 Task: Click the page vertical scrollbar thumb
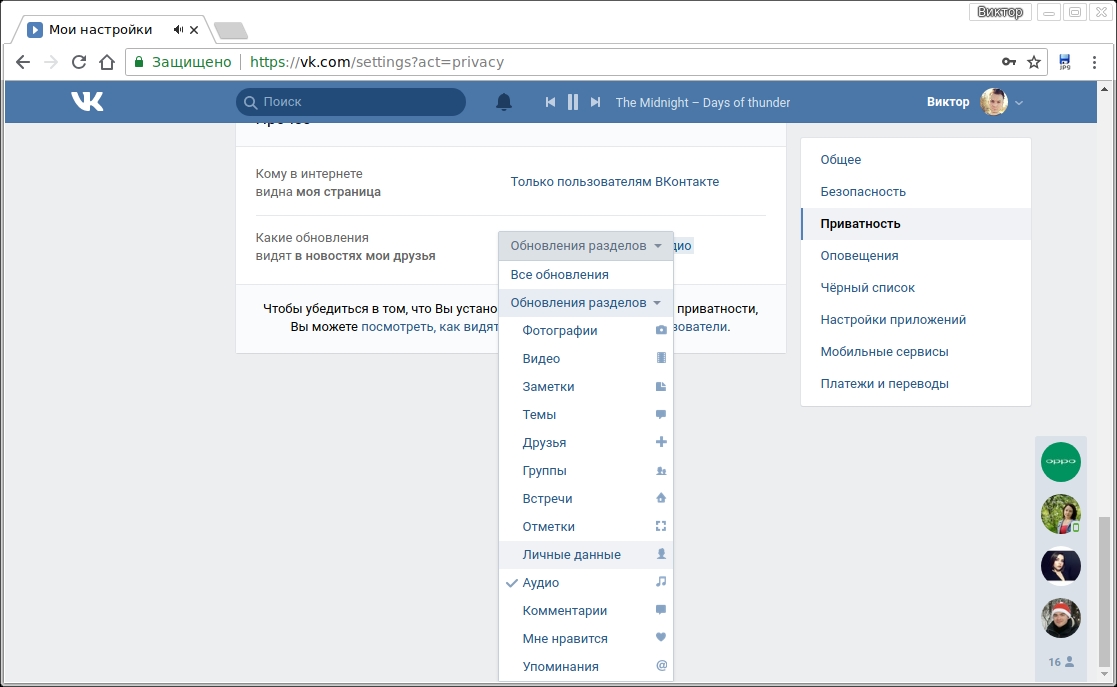point(1104,591)
